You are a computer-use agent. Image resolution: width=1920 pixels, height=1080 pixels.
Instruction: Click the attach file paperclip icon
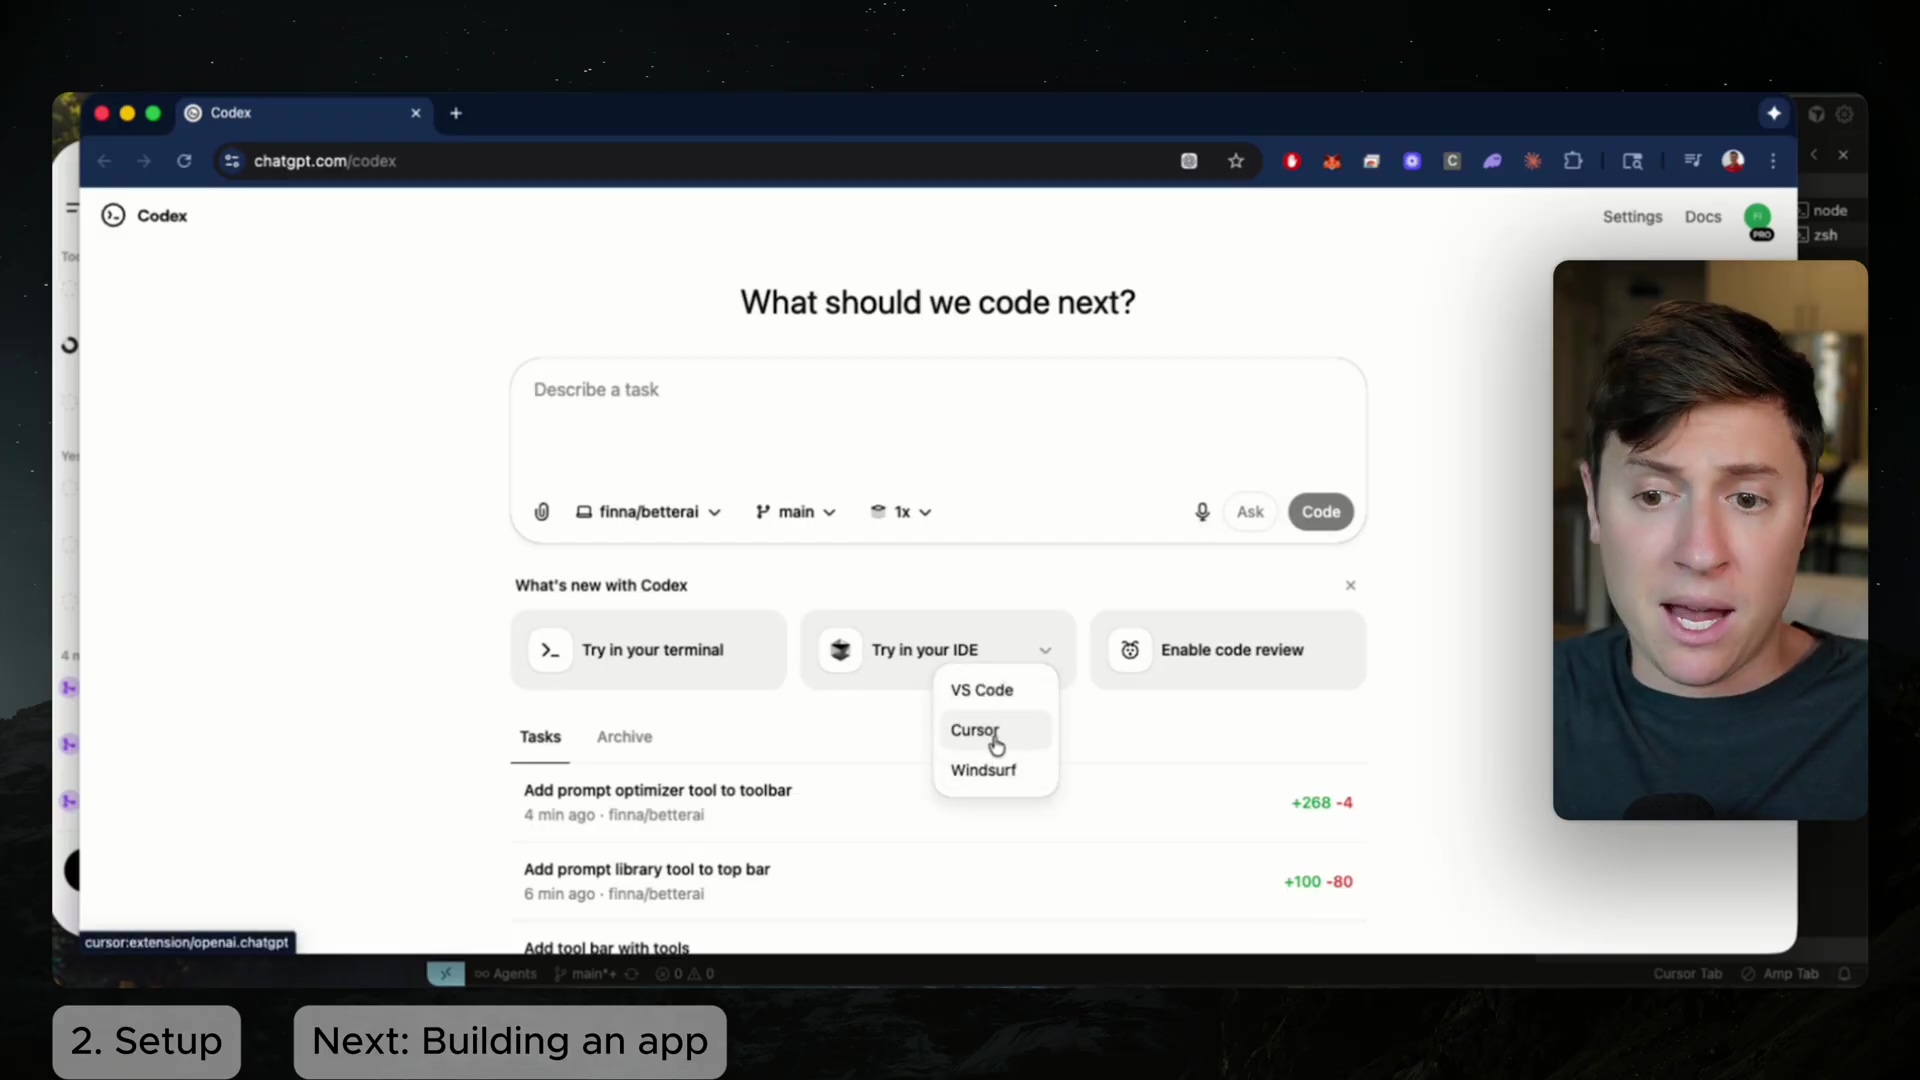(x=542, y=512)
